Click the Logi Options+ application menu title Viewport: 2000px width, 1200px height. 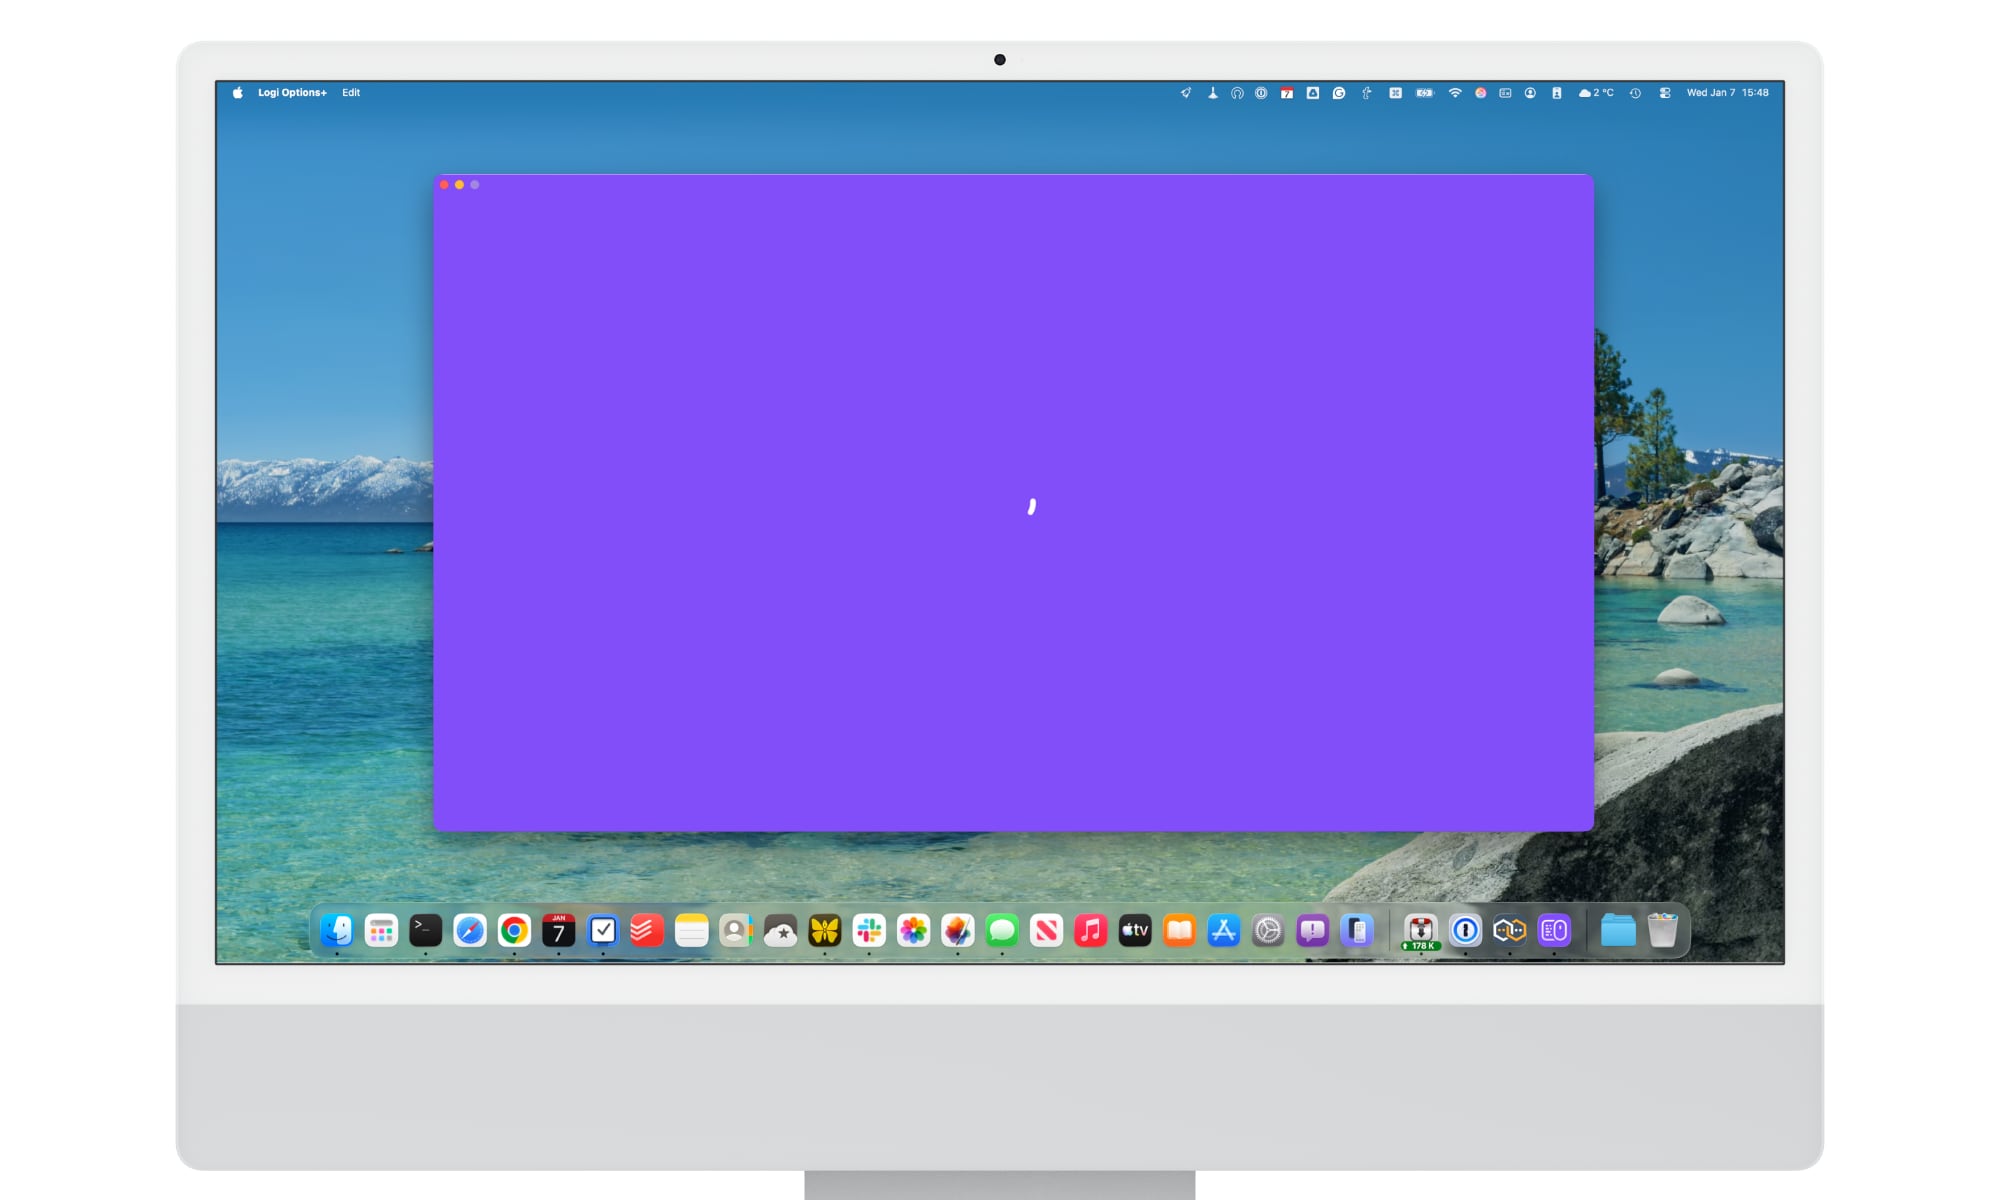(x=294, y=92)
